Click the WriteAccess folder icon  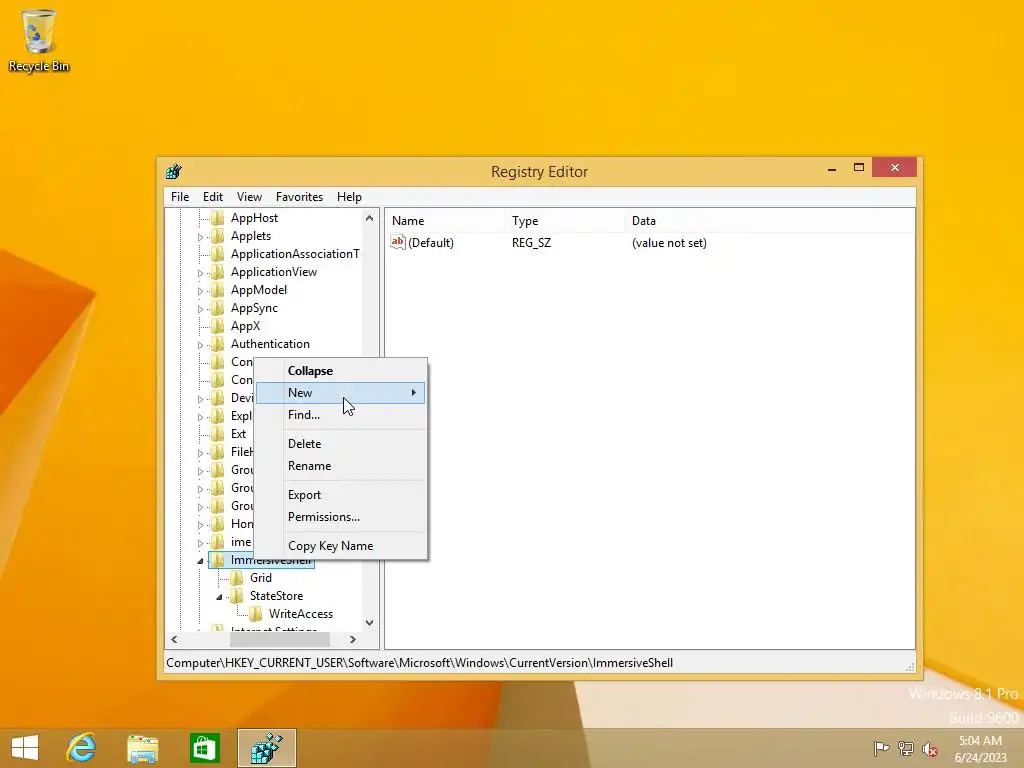(256, 613)
